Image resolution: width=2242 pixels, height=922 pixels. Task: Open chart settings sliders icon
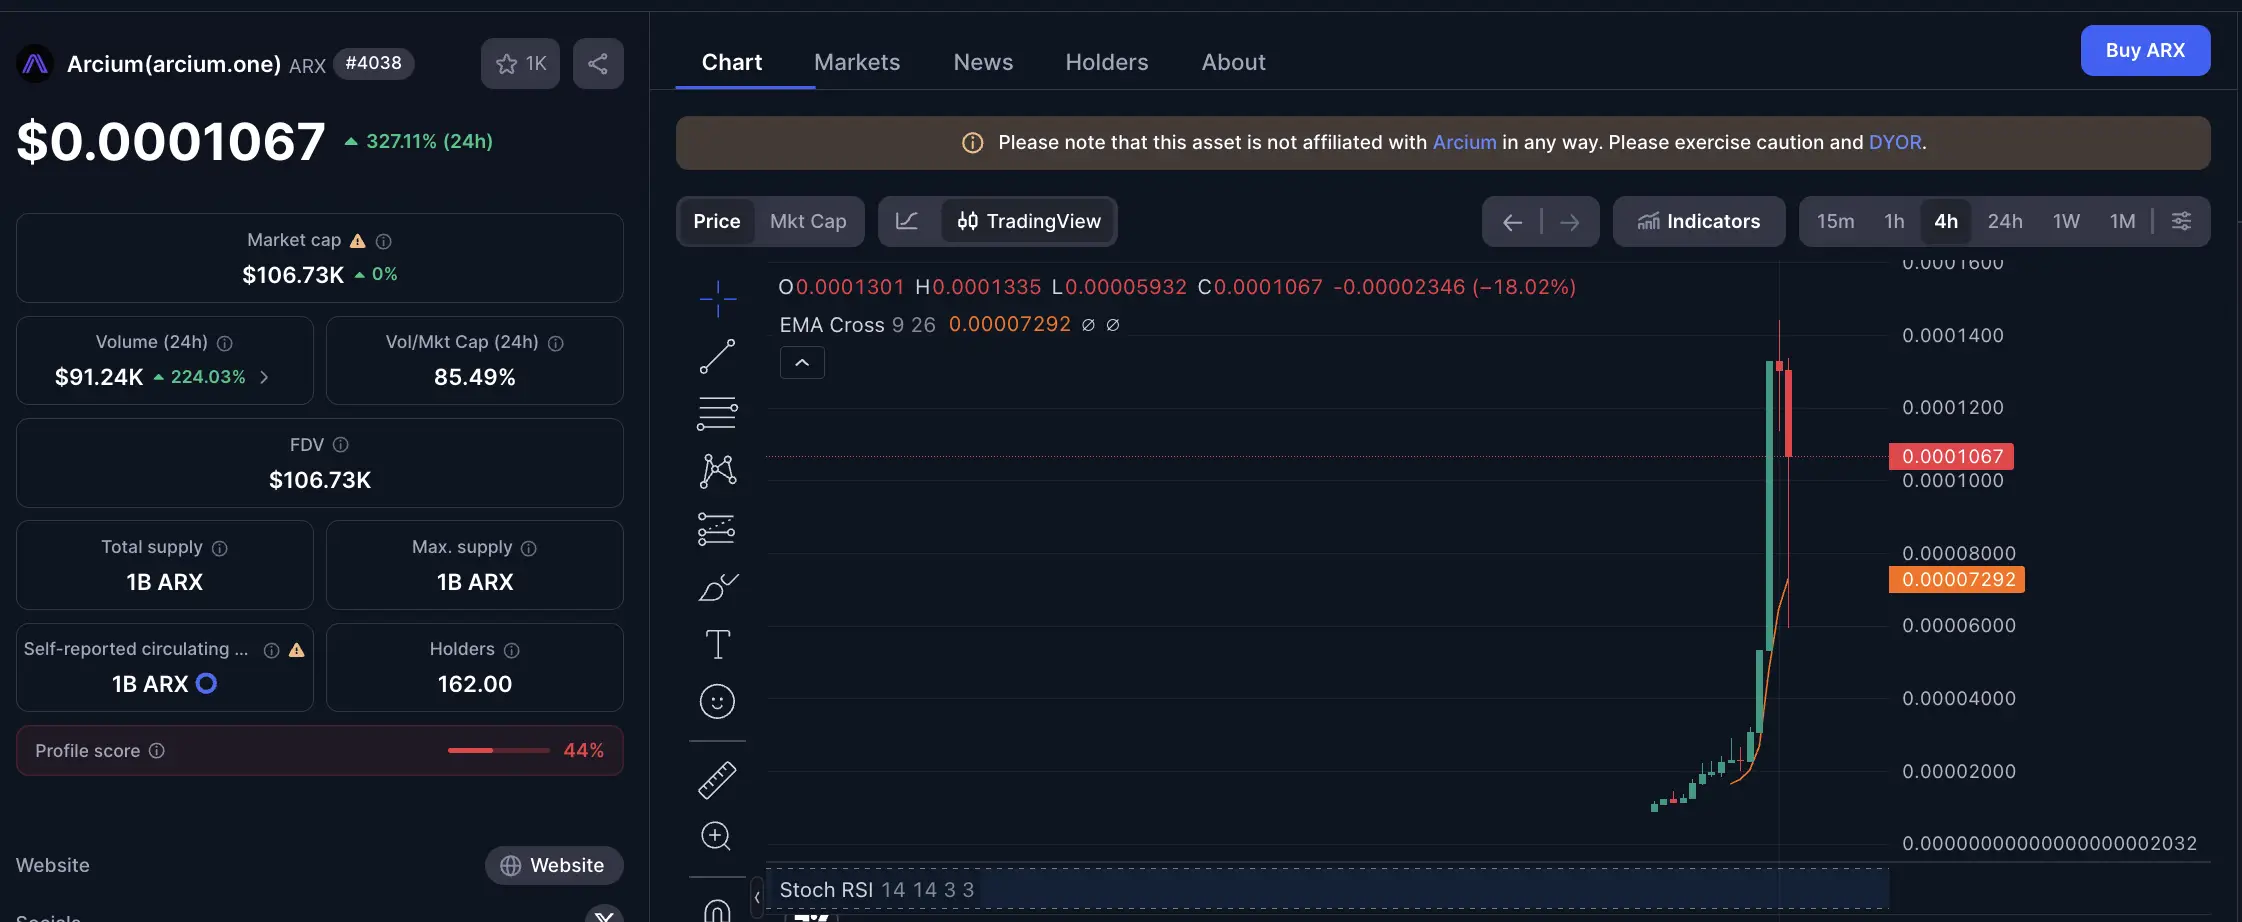[x=2181, y=221]
